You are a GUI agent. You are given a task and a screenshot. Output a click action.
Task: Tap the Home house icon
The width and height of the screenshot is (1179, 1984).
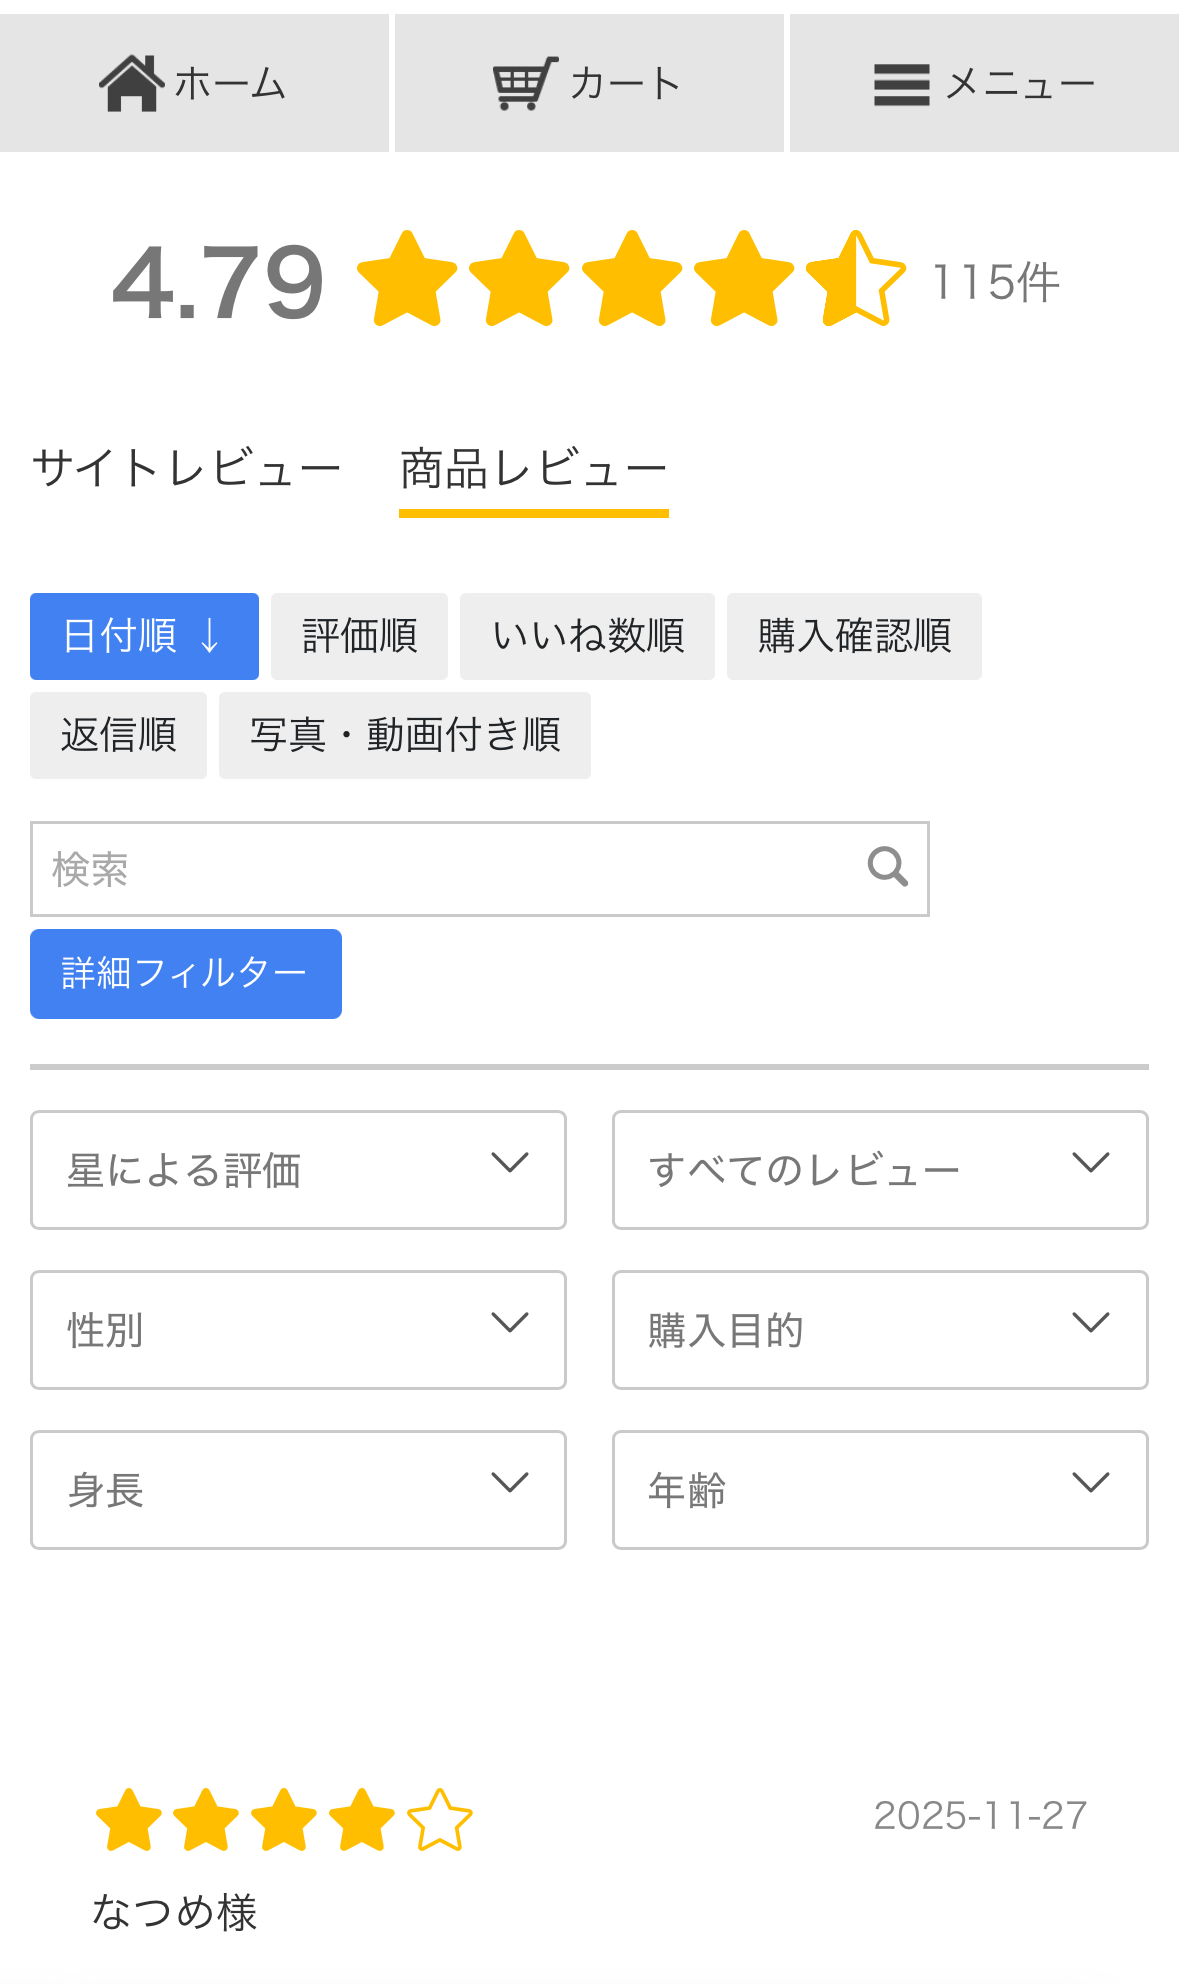pos(131,84)
